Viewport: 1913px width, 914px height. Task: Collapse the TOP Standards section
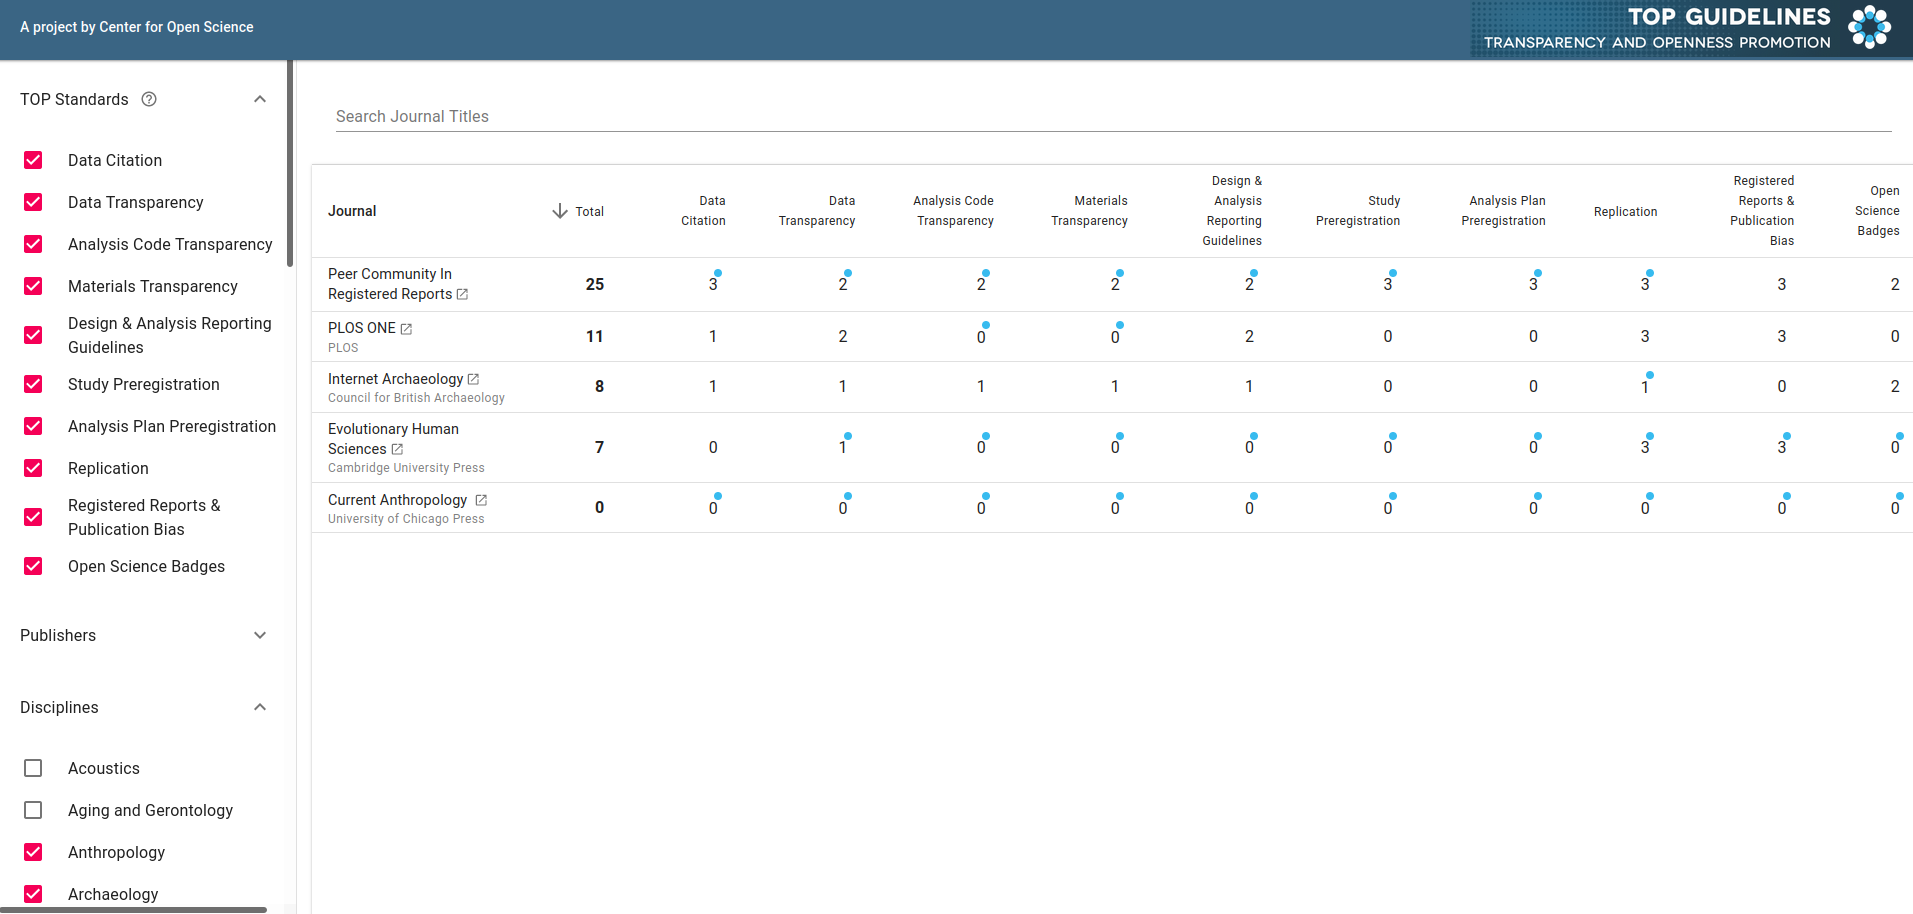click(x=260, y=99)
